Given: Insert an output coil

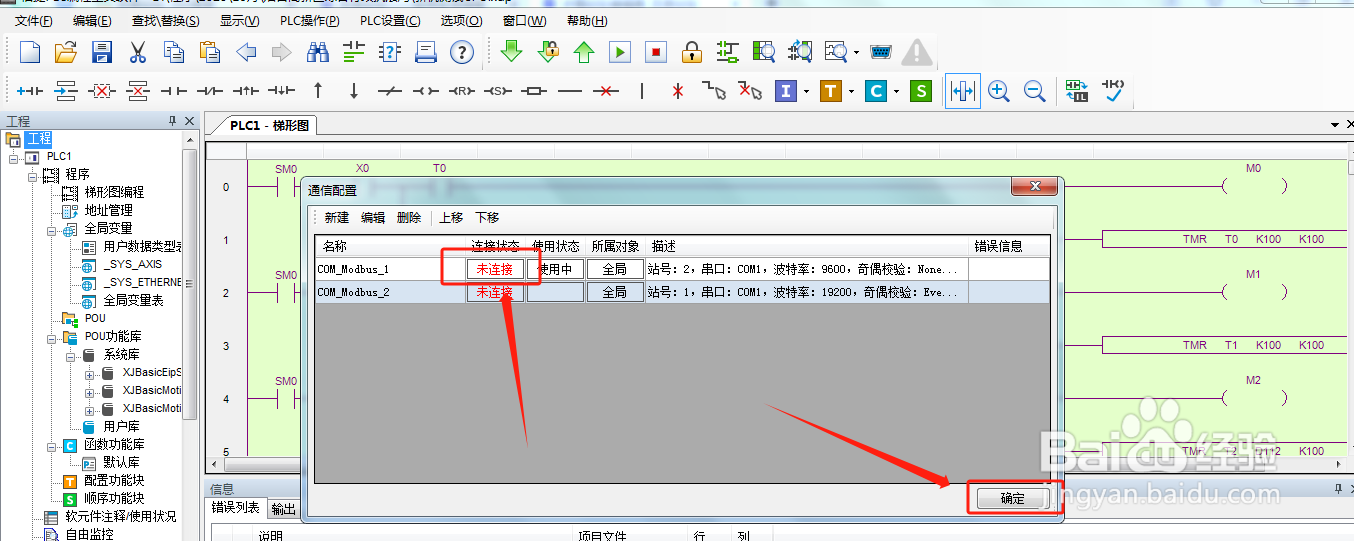Looking at the screenshot, I should [426, 91].
